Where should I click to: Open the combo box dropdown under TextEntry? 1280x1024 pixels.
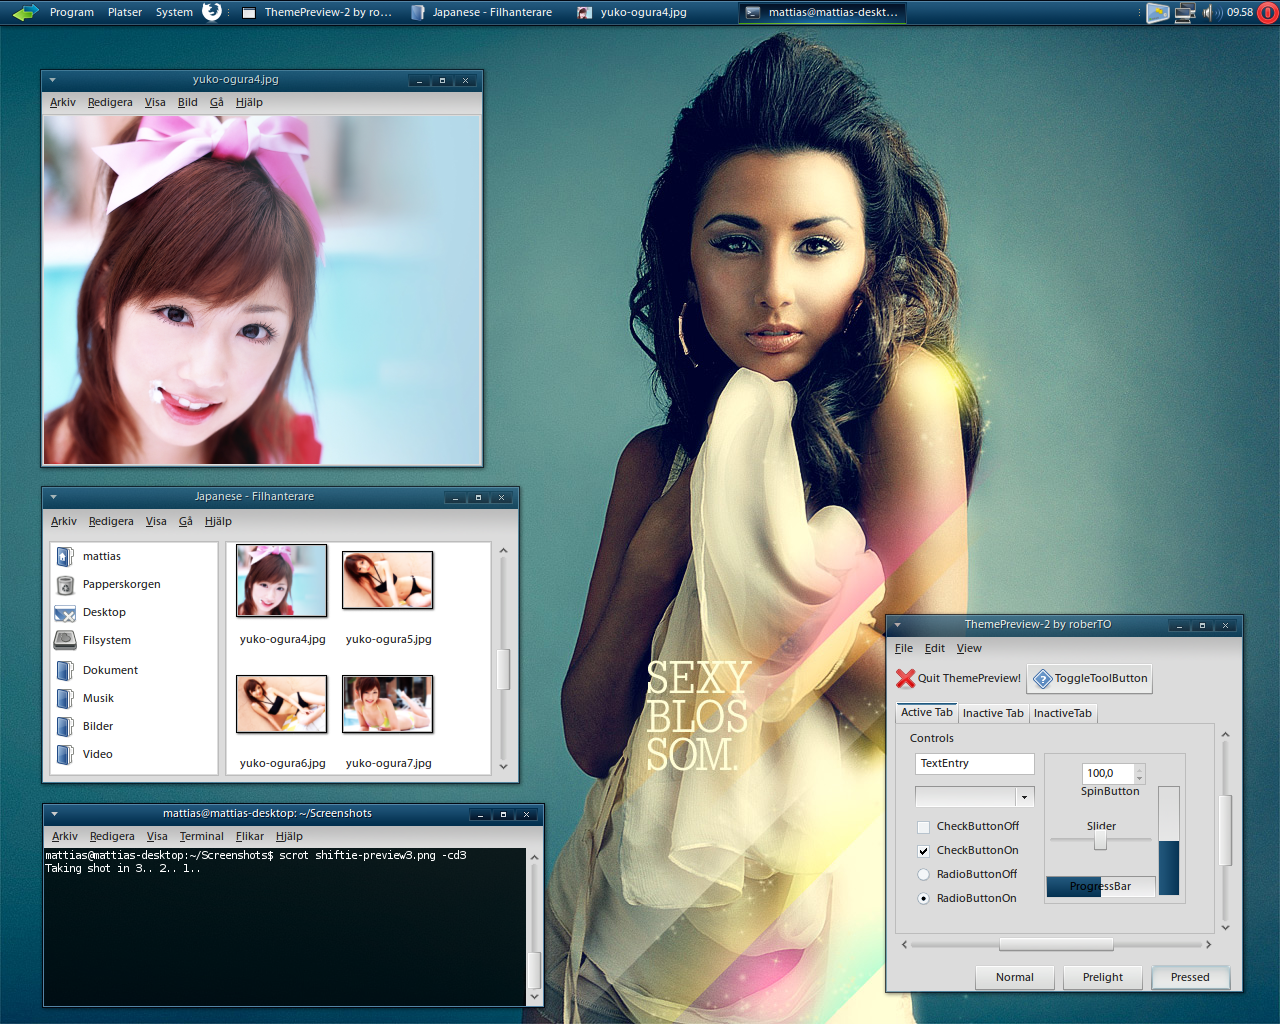coord(1024,797)
